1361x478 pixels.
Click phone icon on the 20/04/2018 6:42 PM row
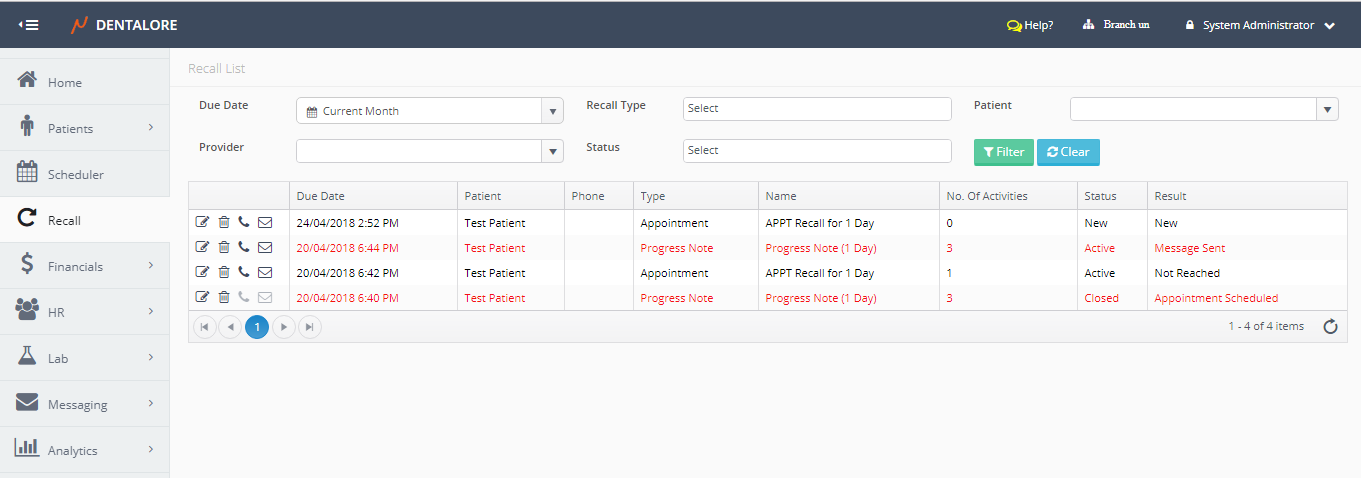[244, 273]
